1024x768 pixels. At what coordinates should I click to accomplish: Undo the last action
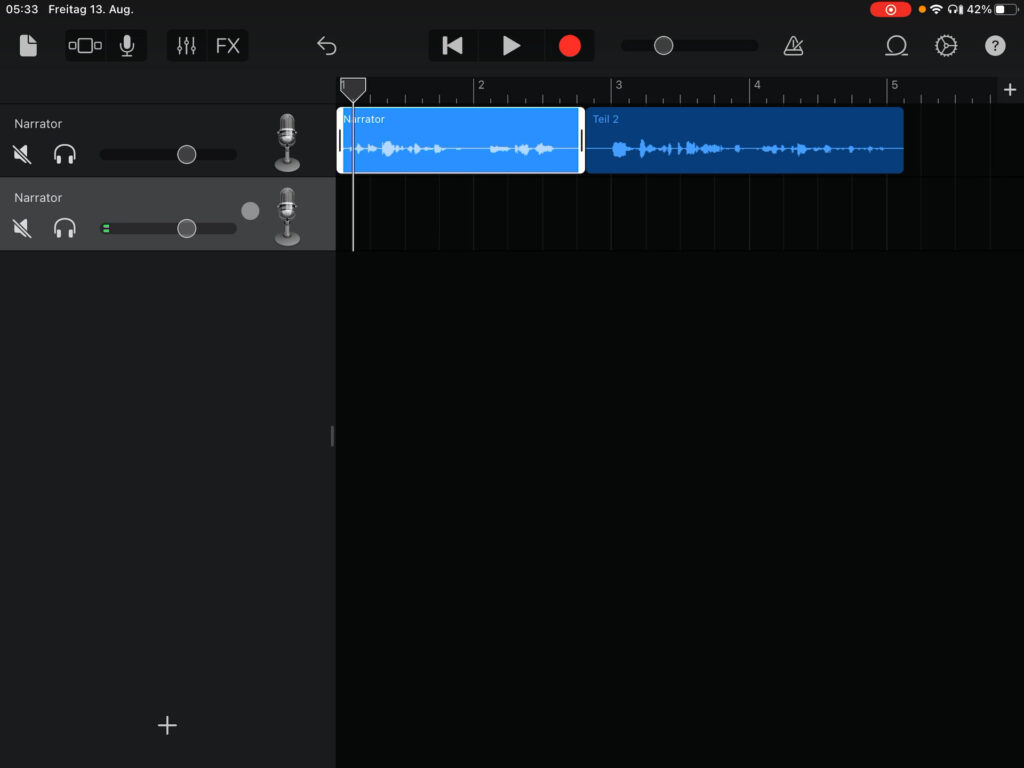(x=327, y=46)
